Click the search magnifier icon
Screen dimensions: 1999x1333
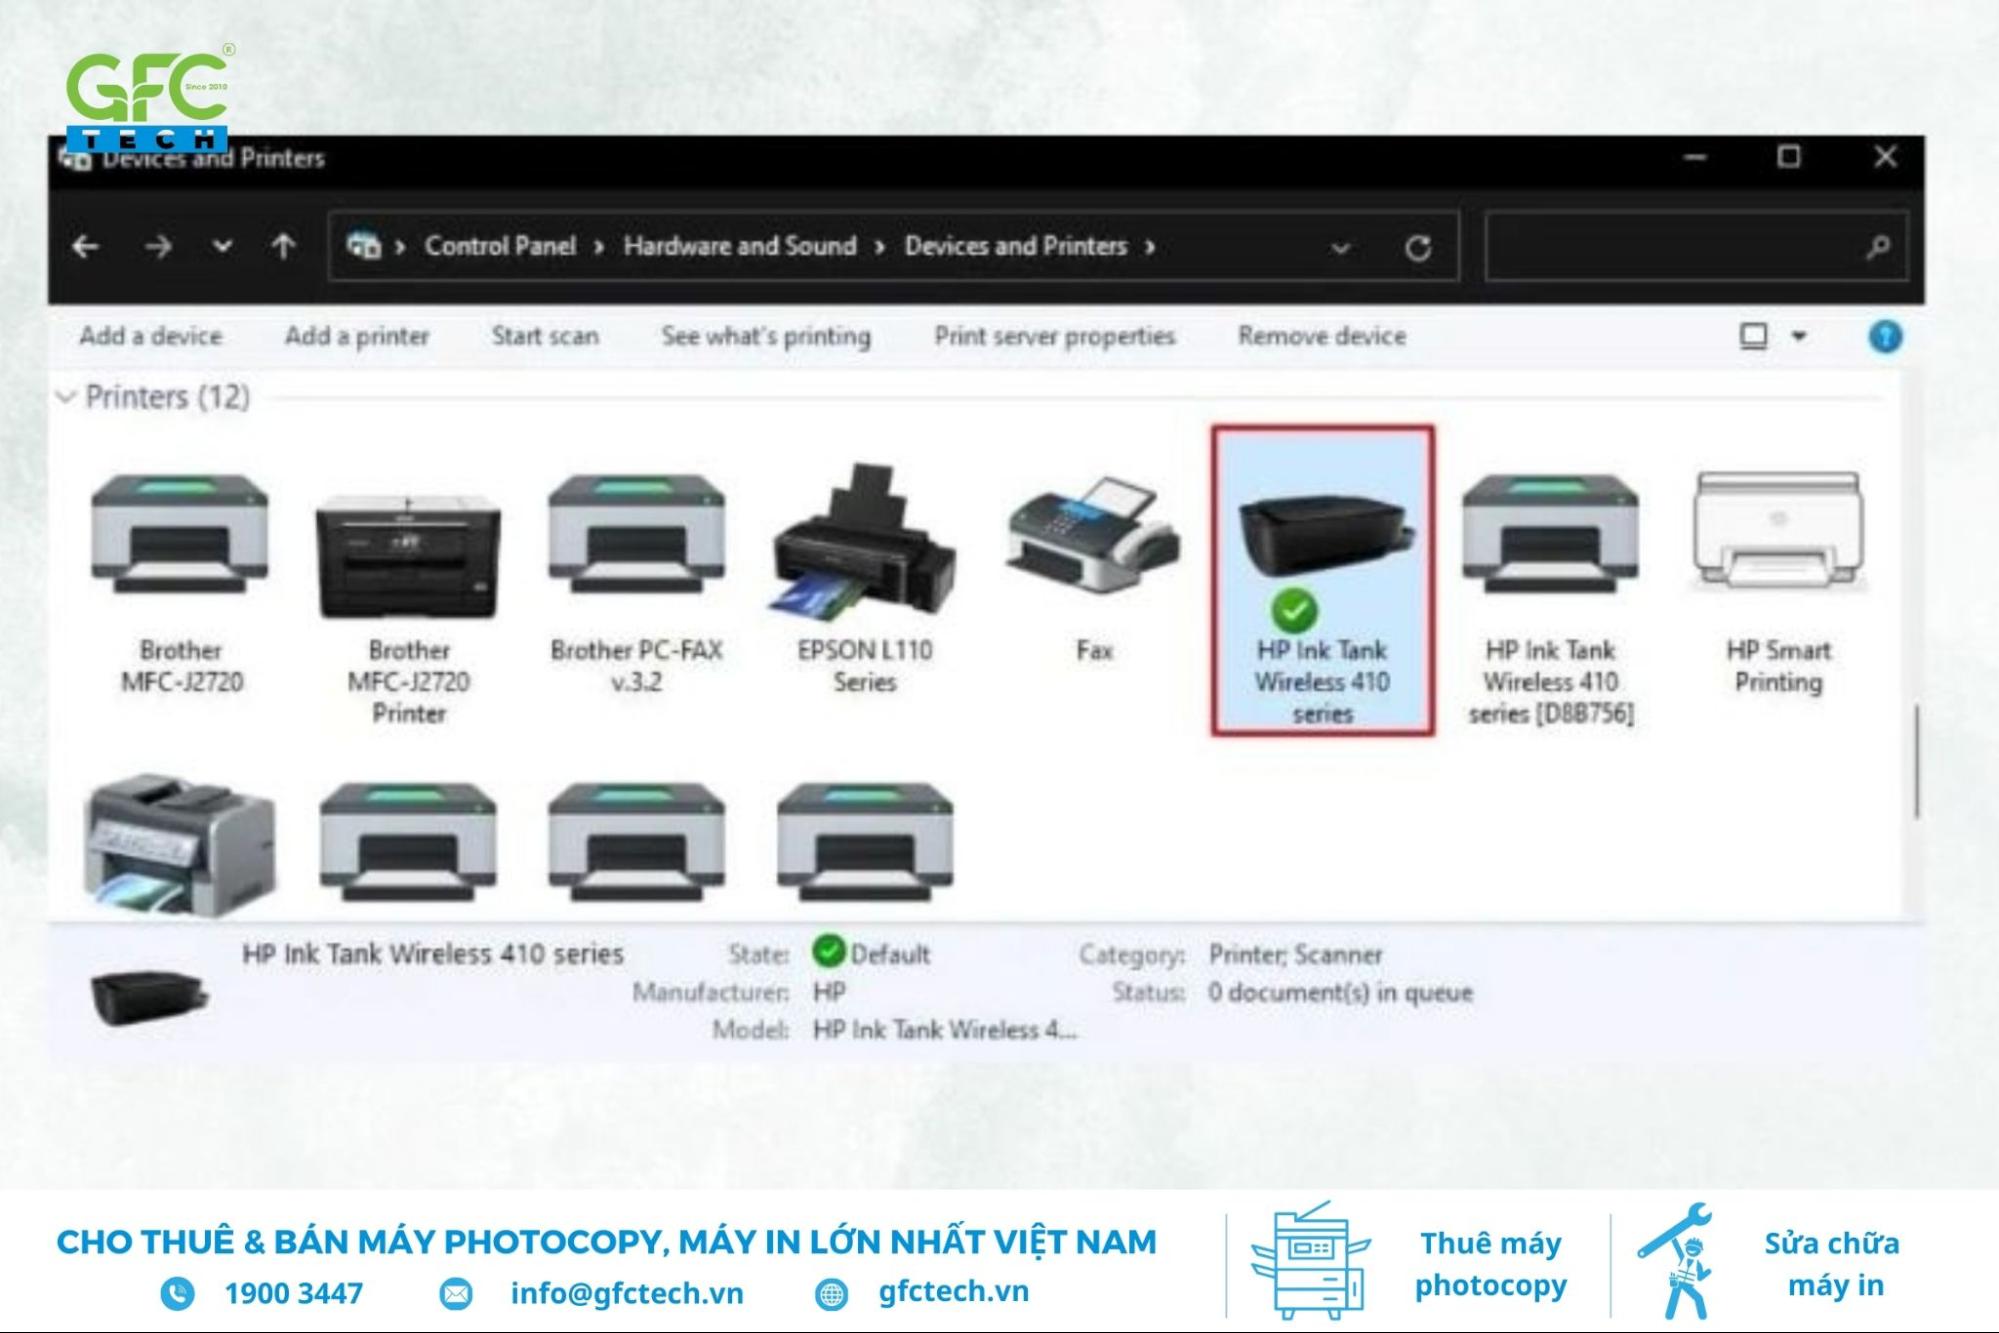point(1878,246)
